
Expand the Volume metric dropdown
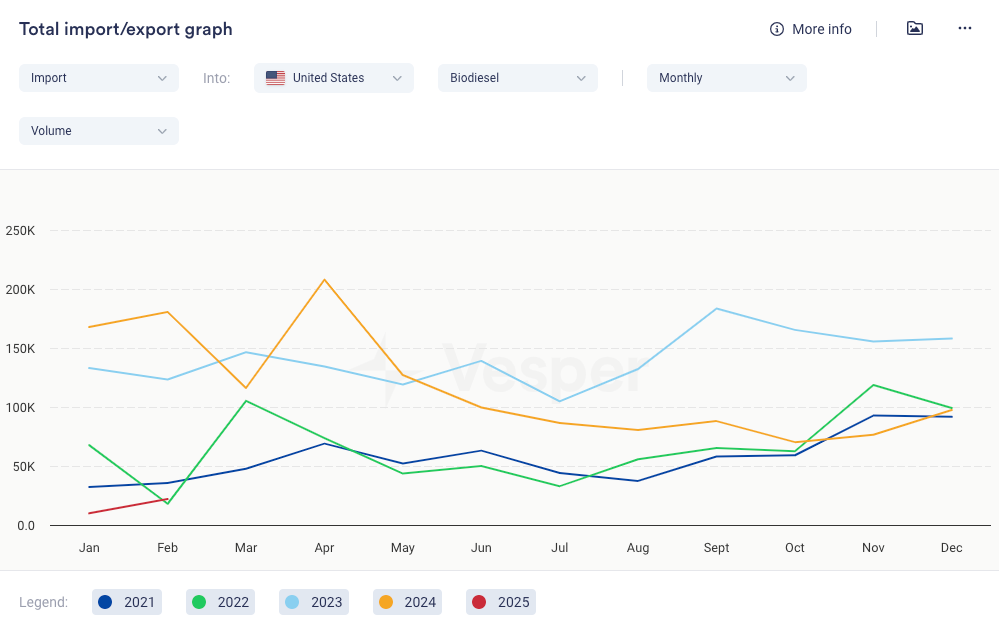click(98, 131)
